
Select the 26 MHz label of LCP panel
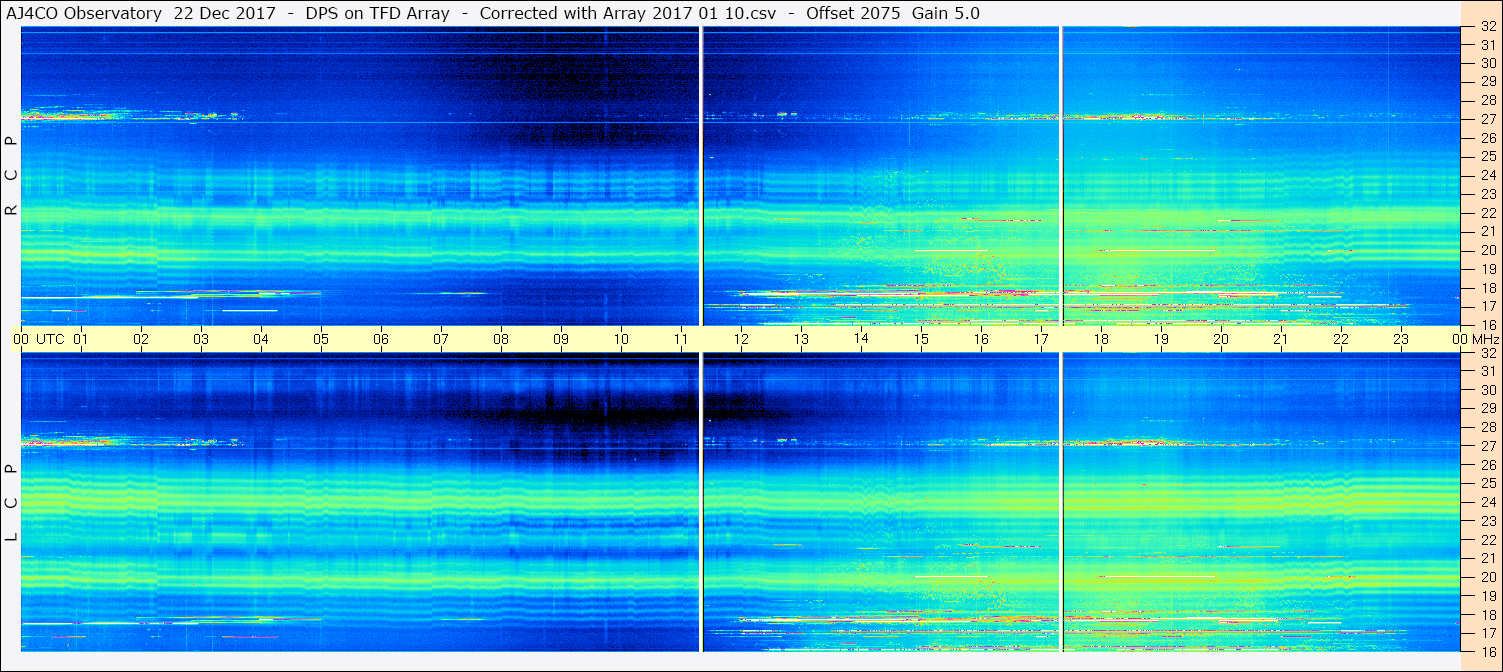[1488, 465]
